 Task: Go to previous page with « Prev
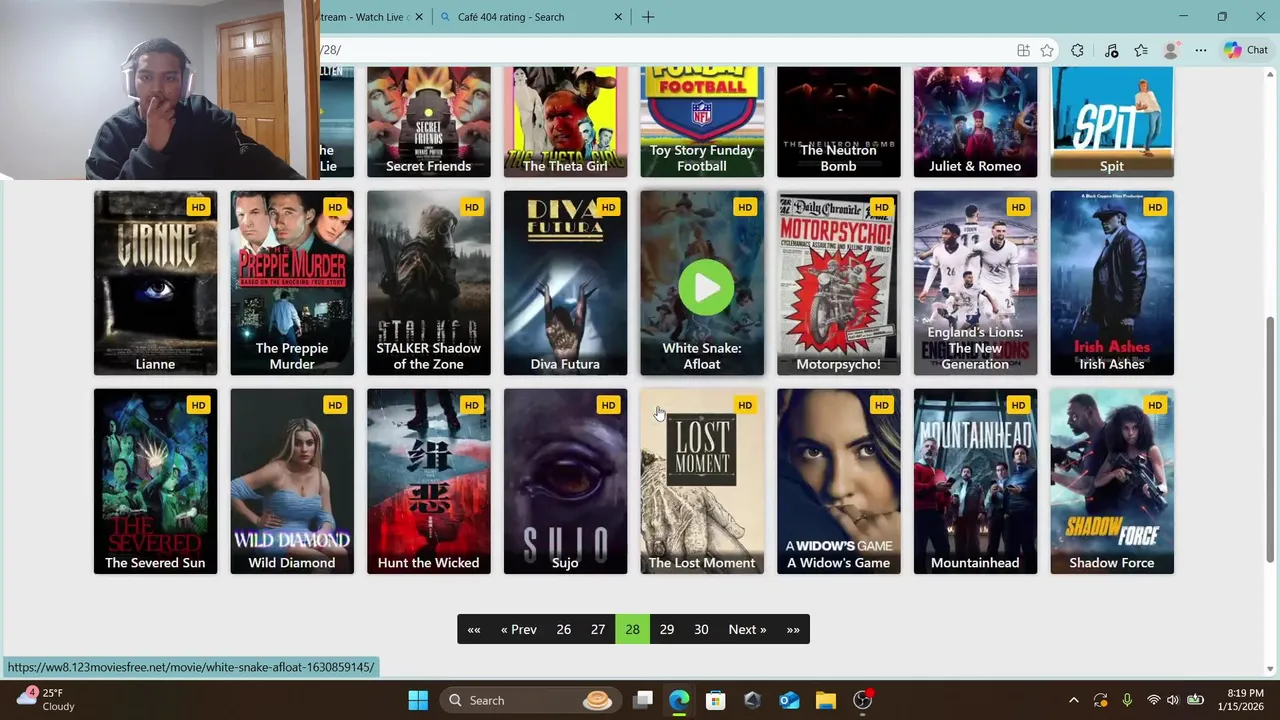(x=519, y=629)
